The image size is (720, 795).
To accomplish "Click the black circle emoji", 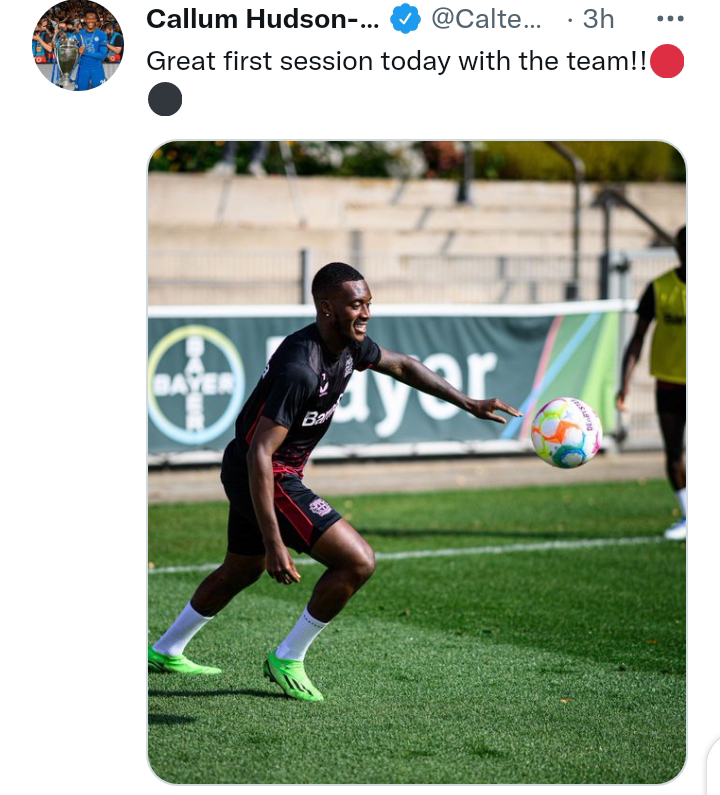I will (x=165, y=99).
